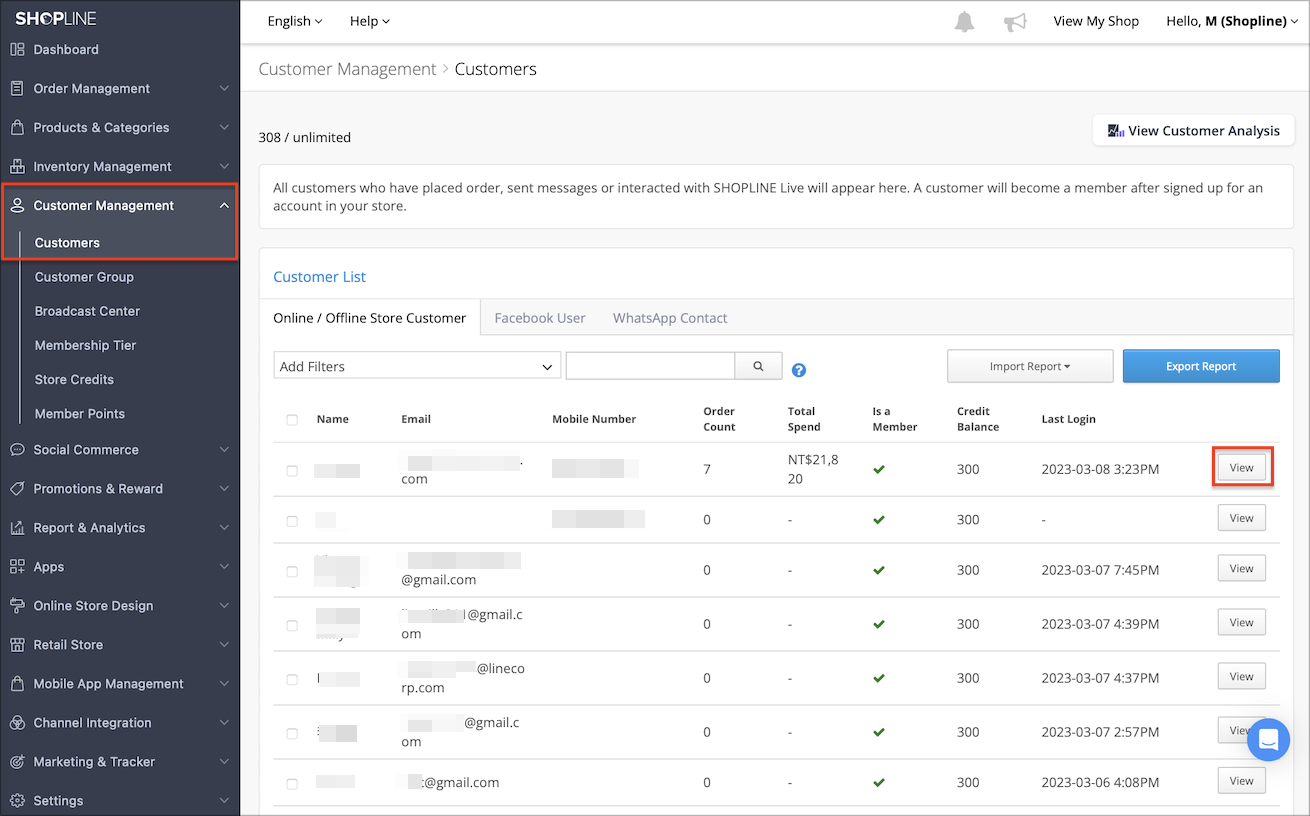Open the live chat bubble widget

pos(1268,740)
